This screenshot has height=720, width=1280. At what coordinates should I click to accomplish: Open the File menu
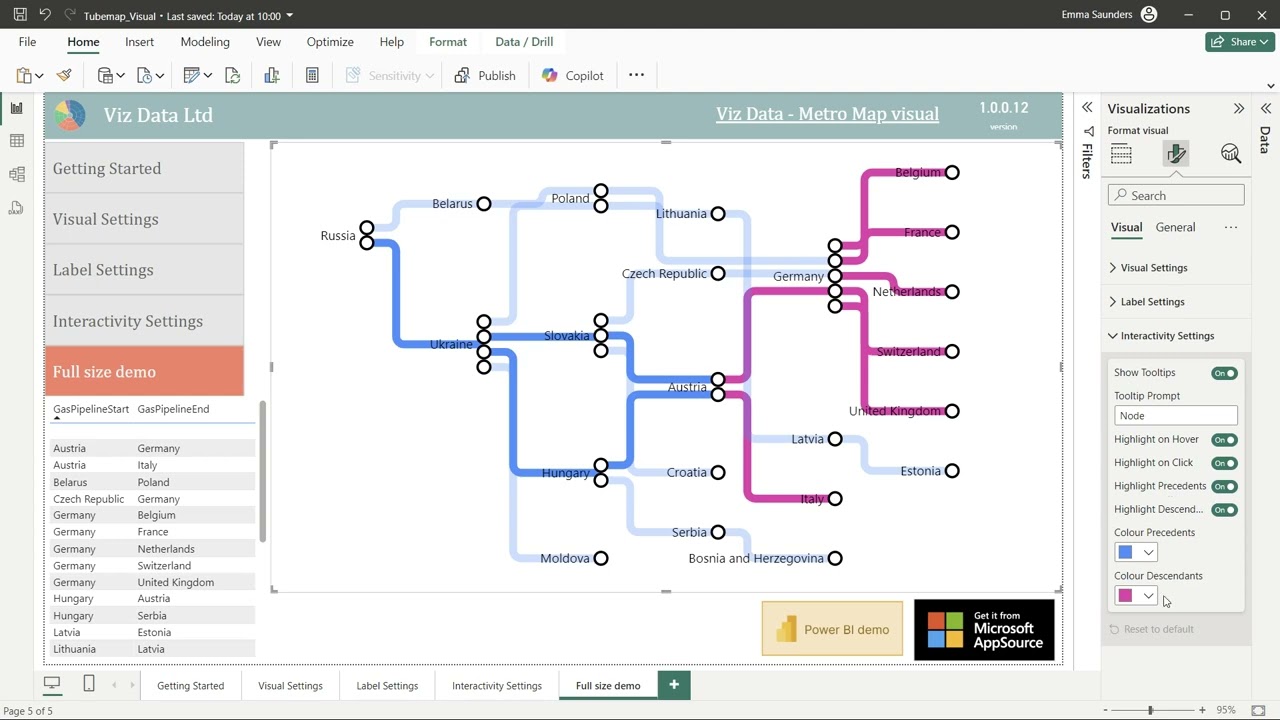(27, 42)
